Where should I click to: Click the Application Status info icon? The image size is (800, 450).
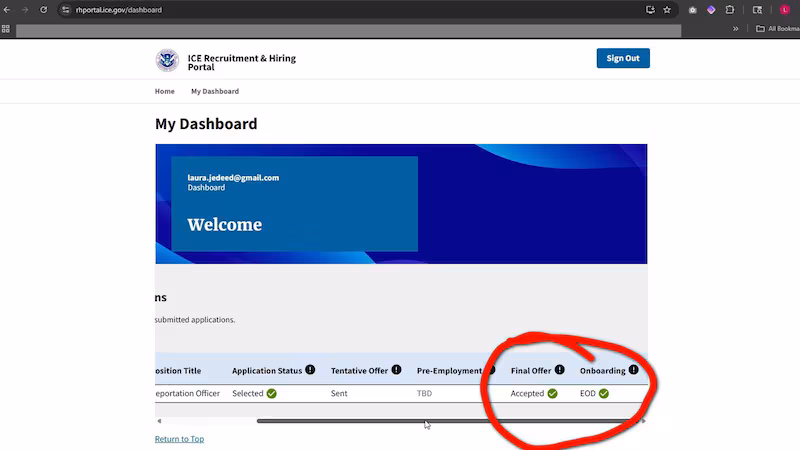point(310,370)
